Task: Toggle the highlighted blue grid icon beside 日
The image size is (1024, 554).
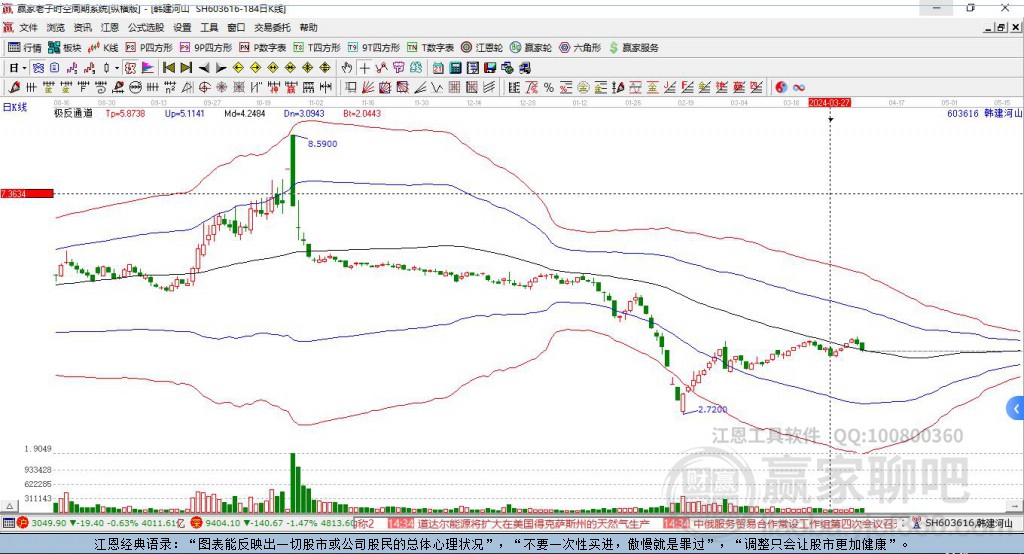Action: click(39, 68)
